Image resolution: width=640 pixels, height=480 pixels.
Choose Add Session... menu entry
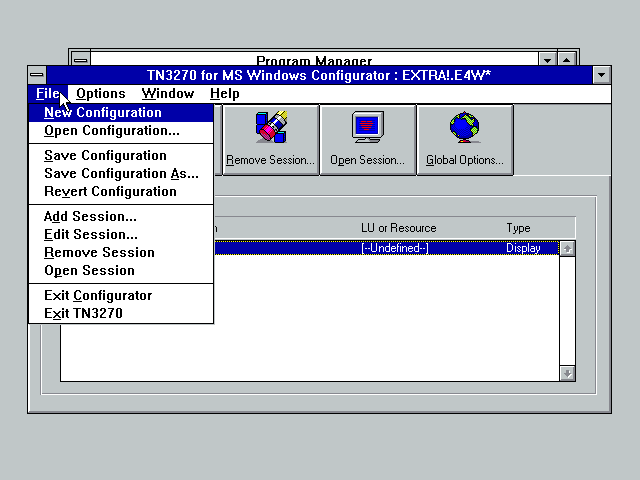[121, 216]
